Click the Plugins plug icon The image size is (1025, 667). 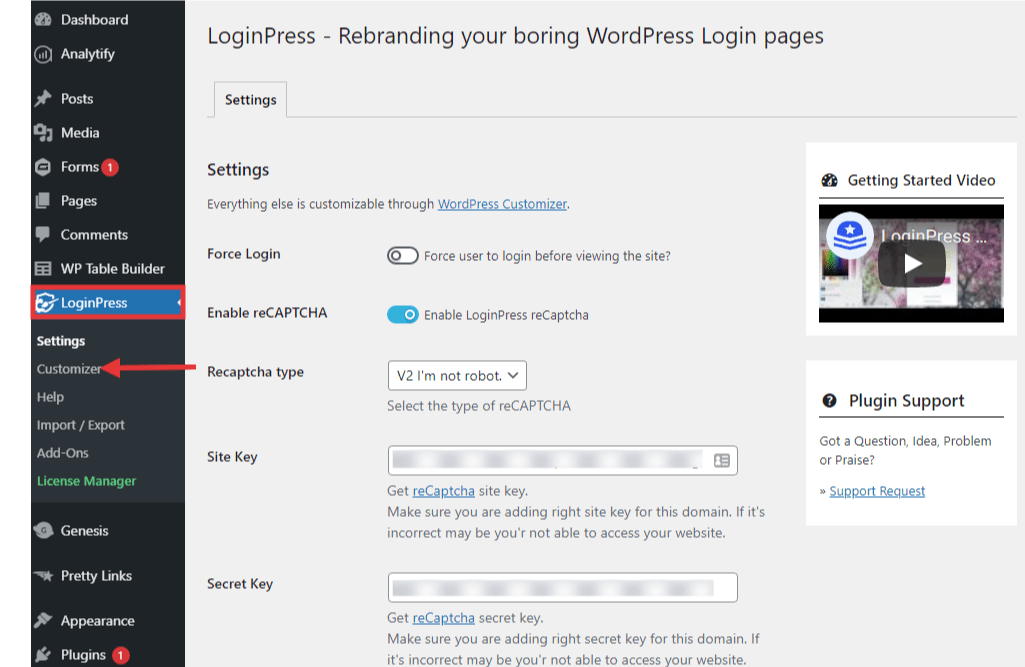43,655
